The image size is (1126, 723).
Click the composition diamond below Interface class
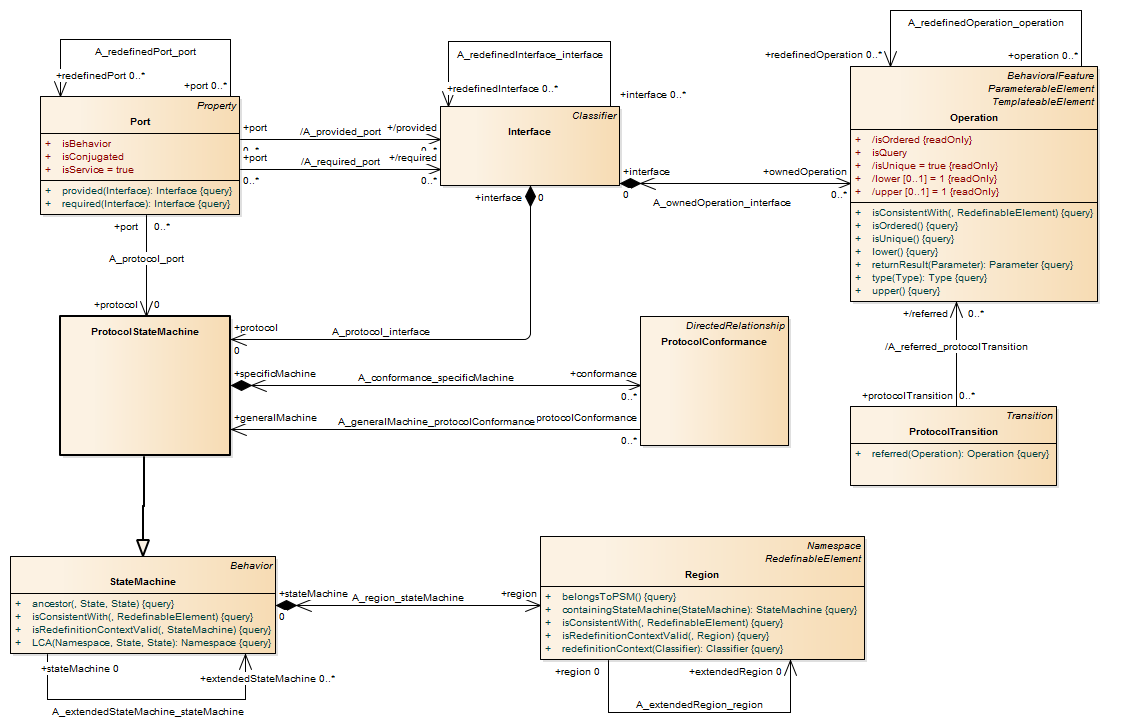point(530,195)
